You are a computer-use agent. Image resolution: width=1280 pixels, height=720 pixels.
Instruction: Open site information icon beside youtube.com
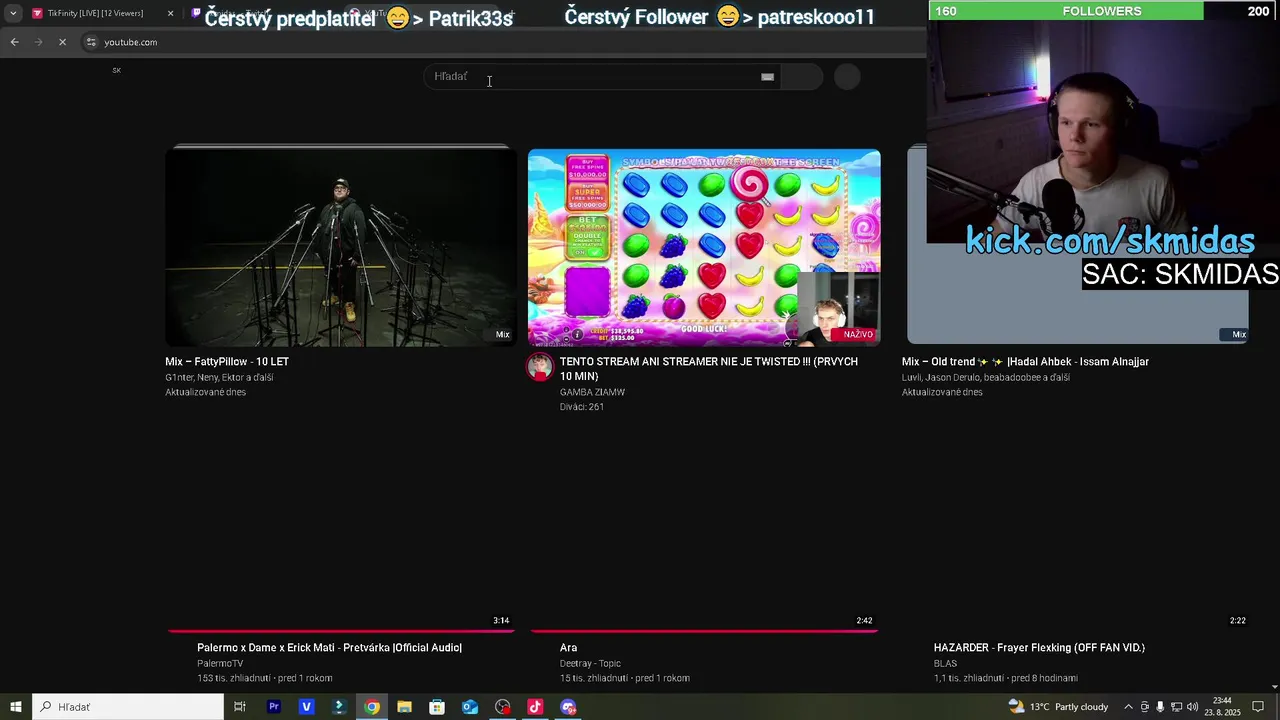pos(91,42)
